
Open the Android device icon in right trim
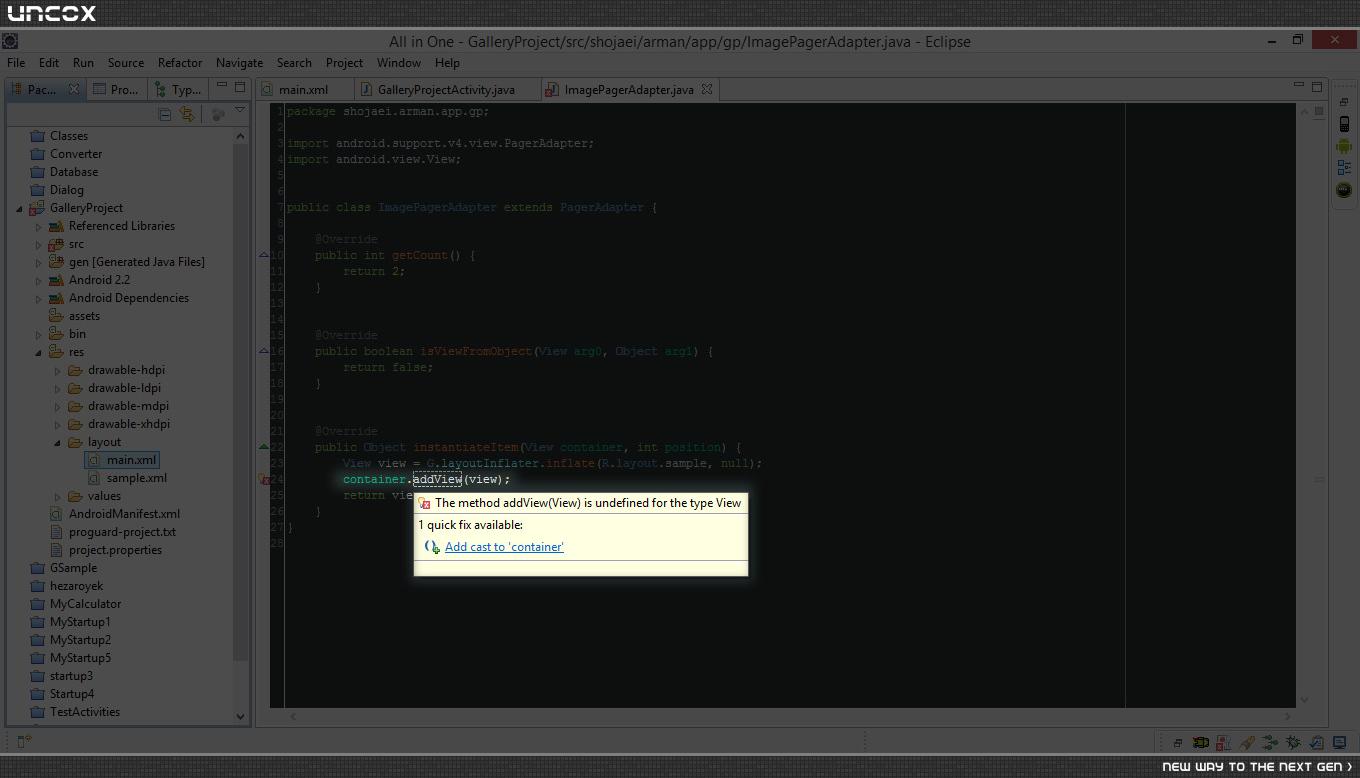tap(1344, 124)
